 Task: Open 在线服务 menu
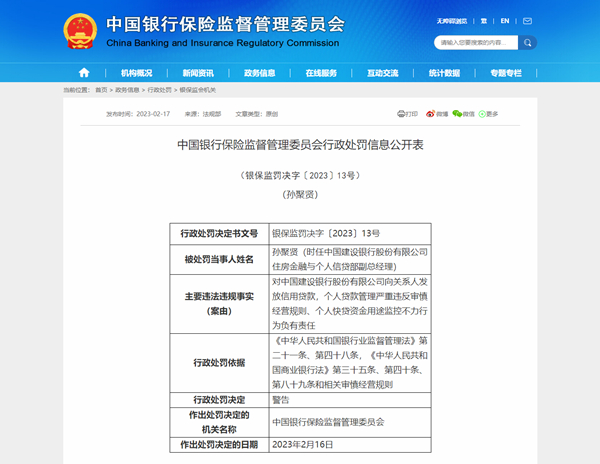click(x=321, y=73)
